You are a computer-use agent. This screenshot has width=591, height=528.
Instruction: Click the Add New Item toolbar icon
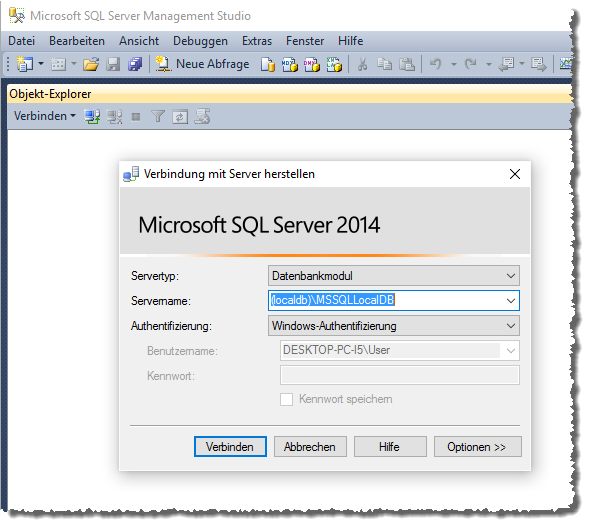point(58,64)
